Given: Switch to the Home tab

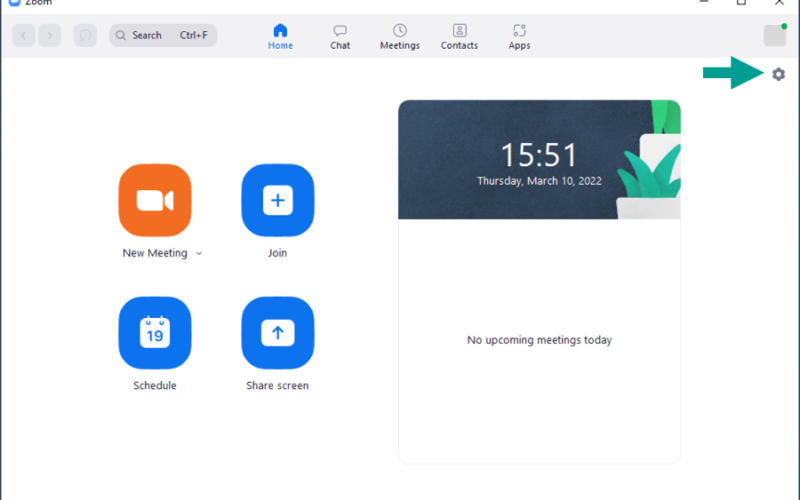Looking at the screenshot, I should [281, 37].
